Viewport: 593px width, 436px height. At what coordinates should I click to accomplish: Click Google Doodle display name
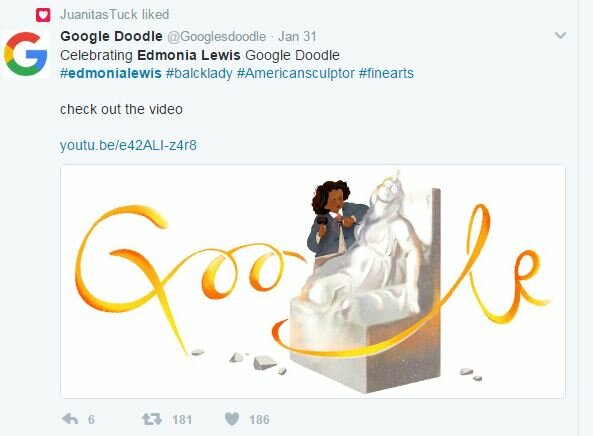click(x=111, y=36)
